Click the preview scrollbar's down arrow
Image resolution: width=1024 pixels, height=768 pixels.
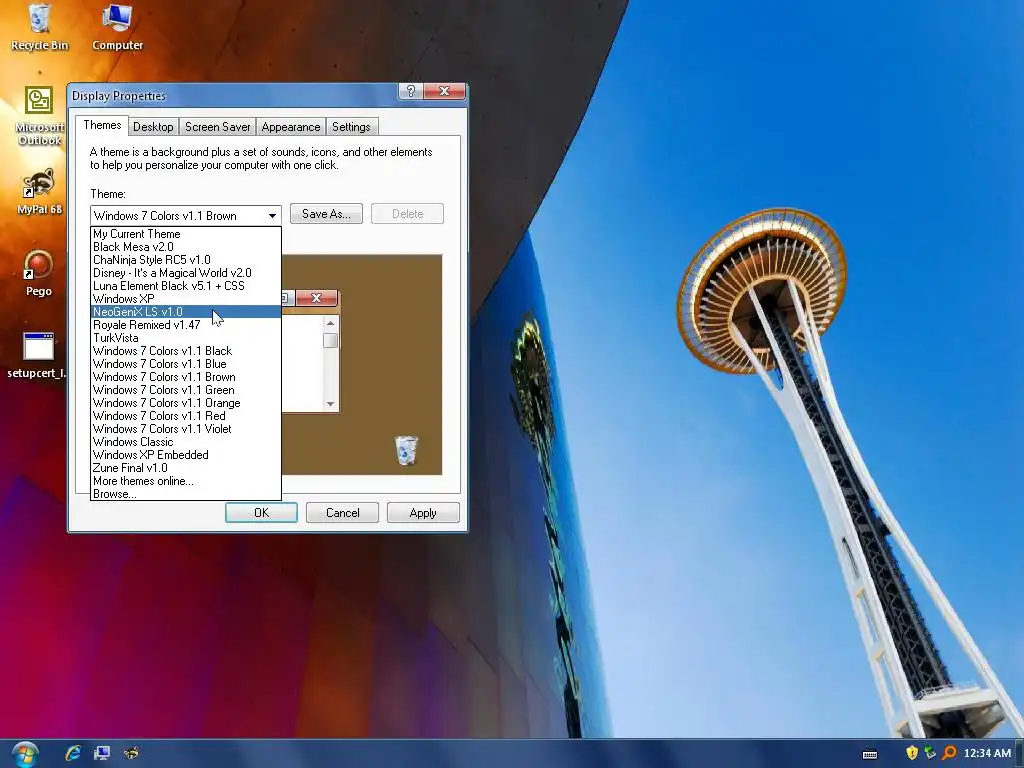click(330, 404)
